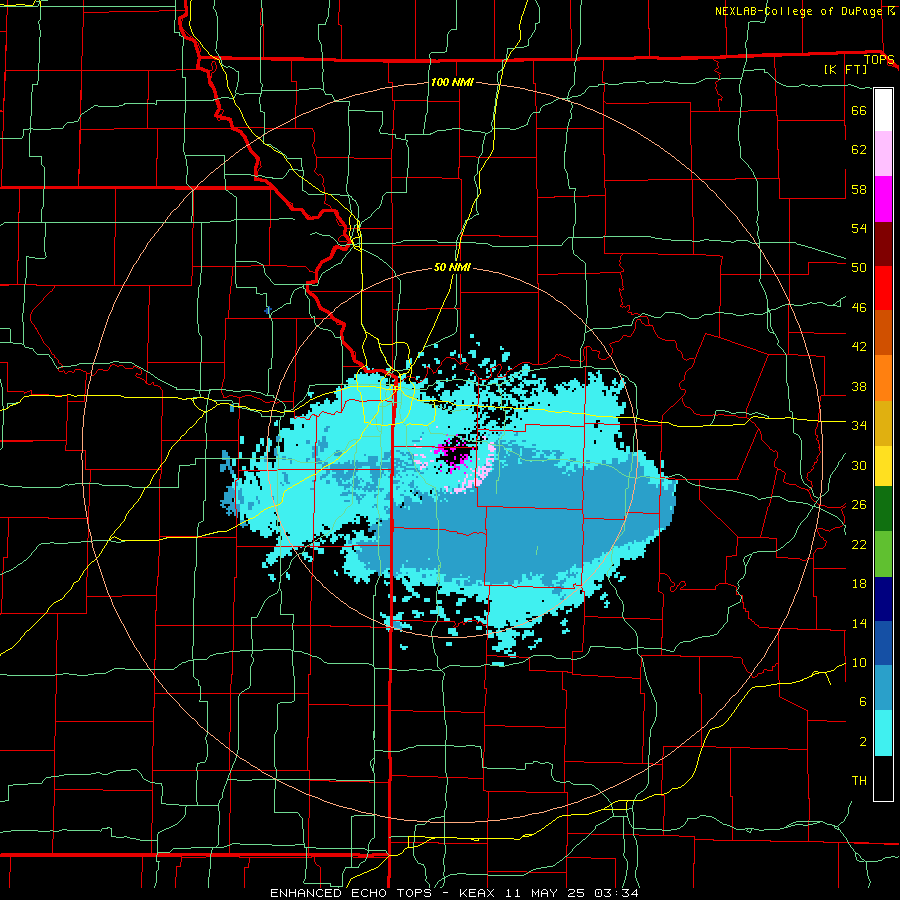Screen dimensions: 900x900
Task: Click the navy blue legend swatch
Action: click(x=883, y=599)
